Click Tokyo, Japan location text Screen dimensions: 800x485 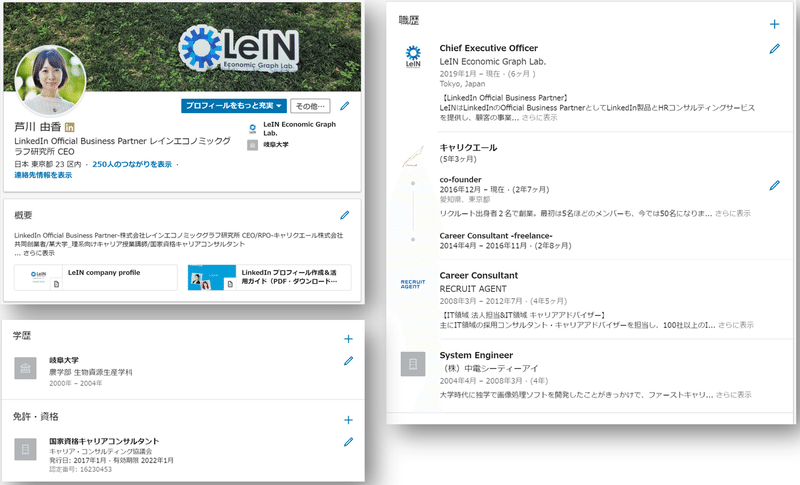coord(462,84)
